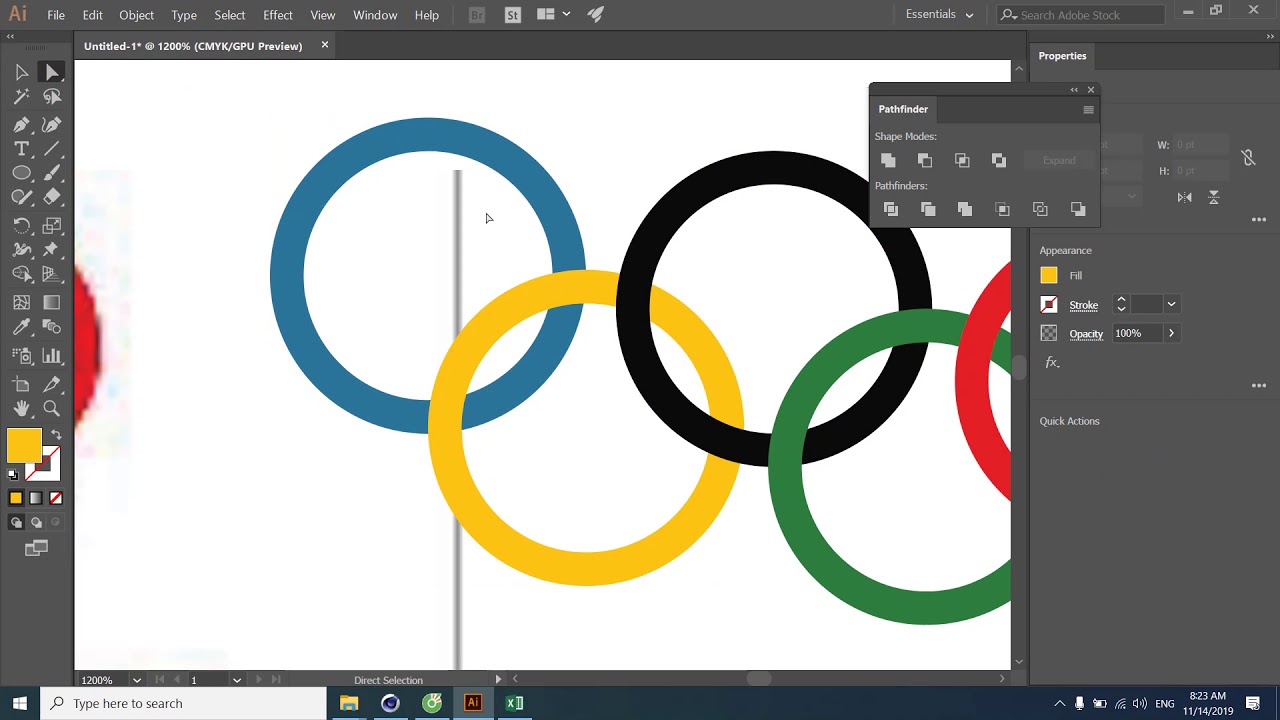This screenshot has width=1280, height=720.
Task: Click Divide in Pathfinders row
Action: point(891,209)
